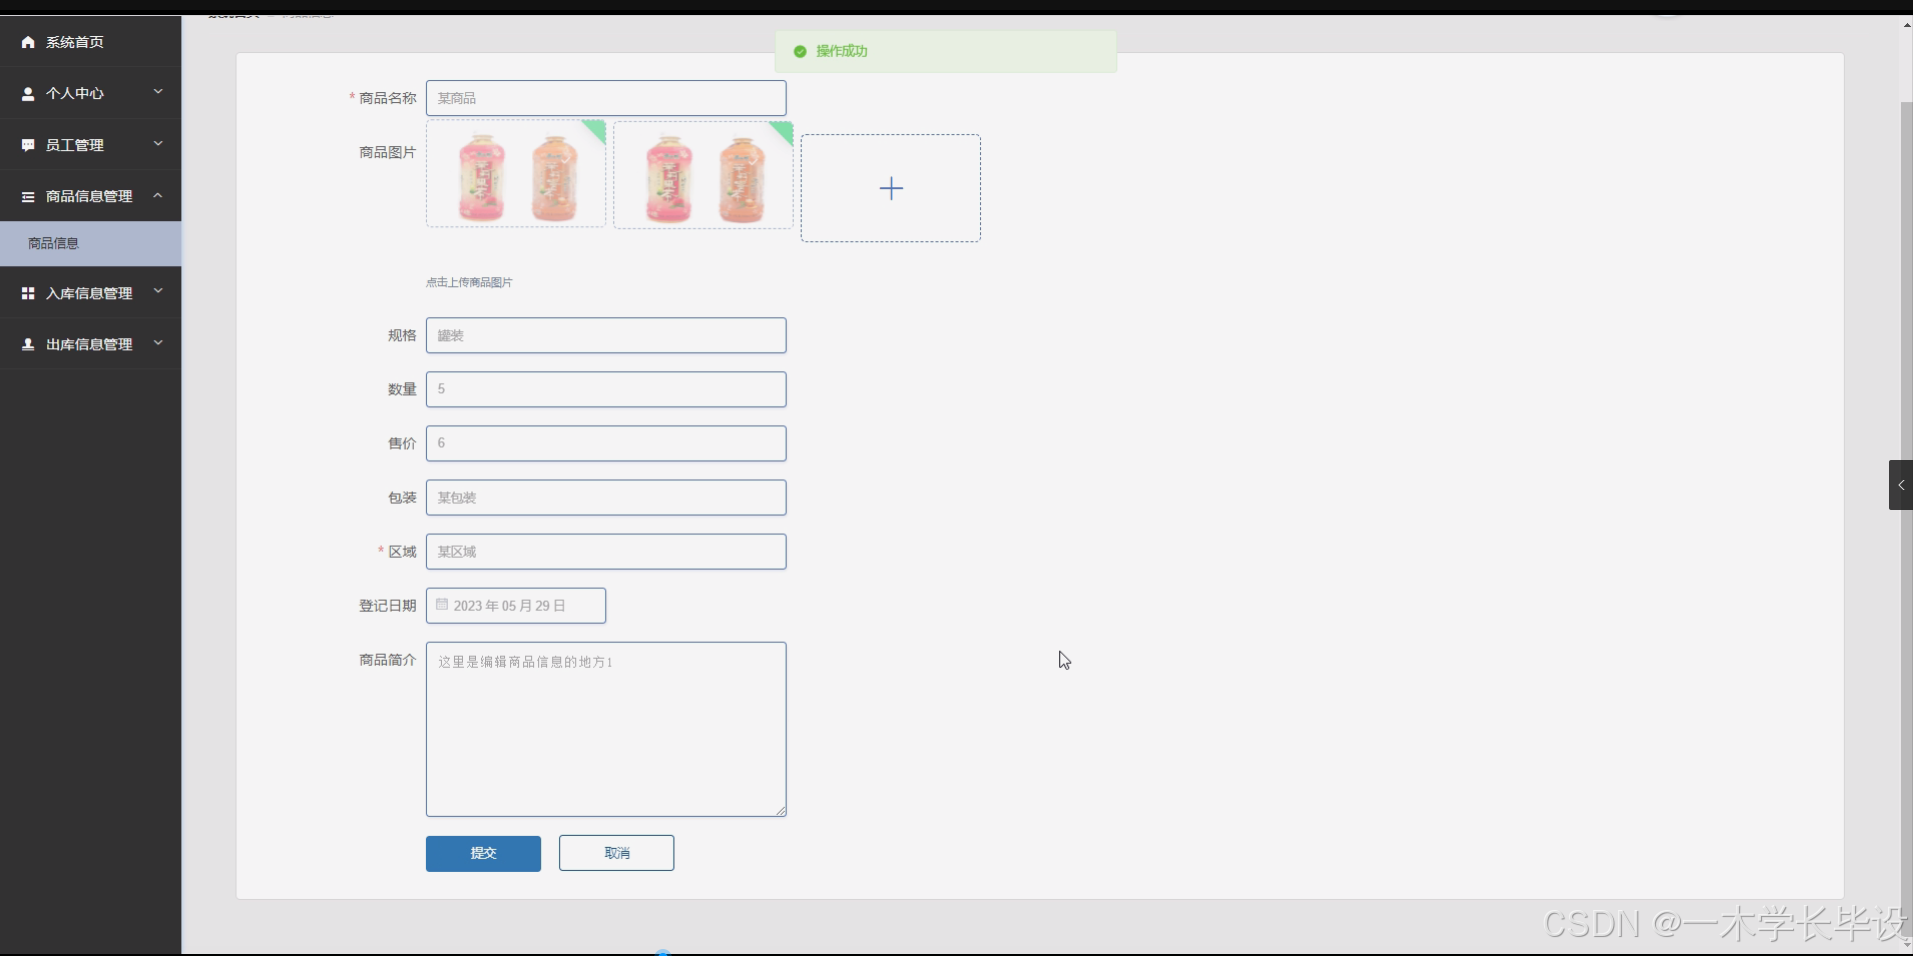Click the plus icon to upload image
Image resolution: width=1913 pixels, height=956 pixels.
click(891, 188)
